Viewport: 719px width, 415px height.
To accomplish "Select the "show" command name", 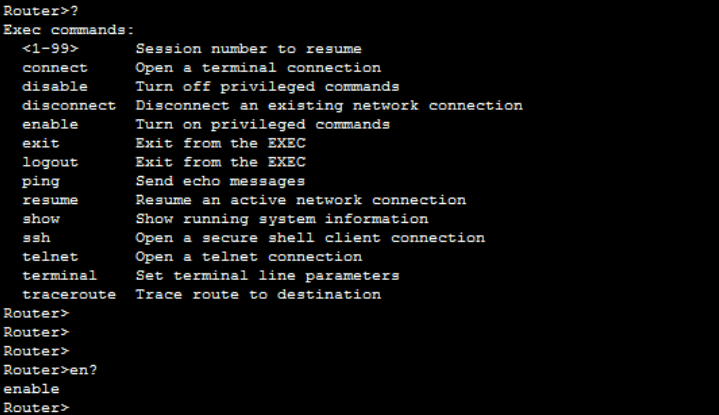I will click(x=41, y=219).
